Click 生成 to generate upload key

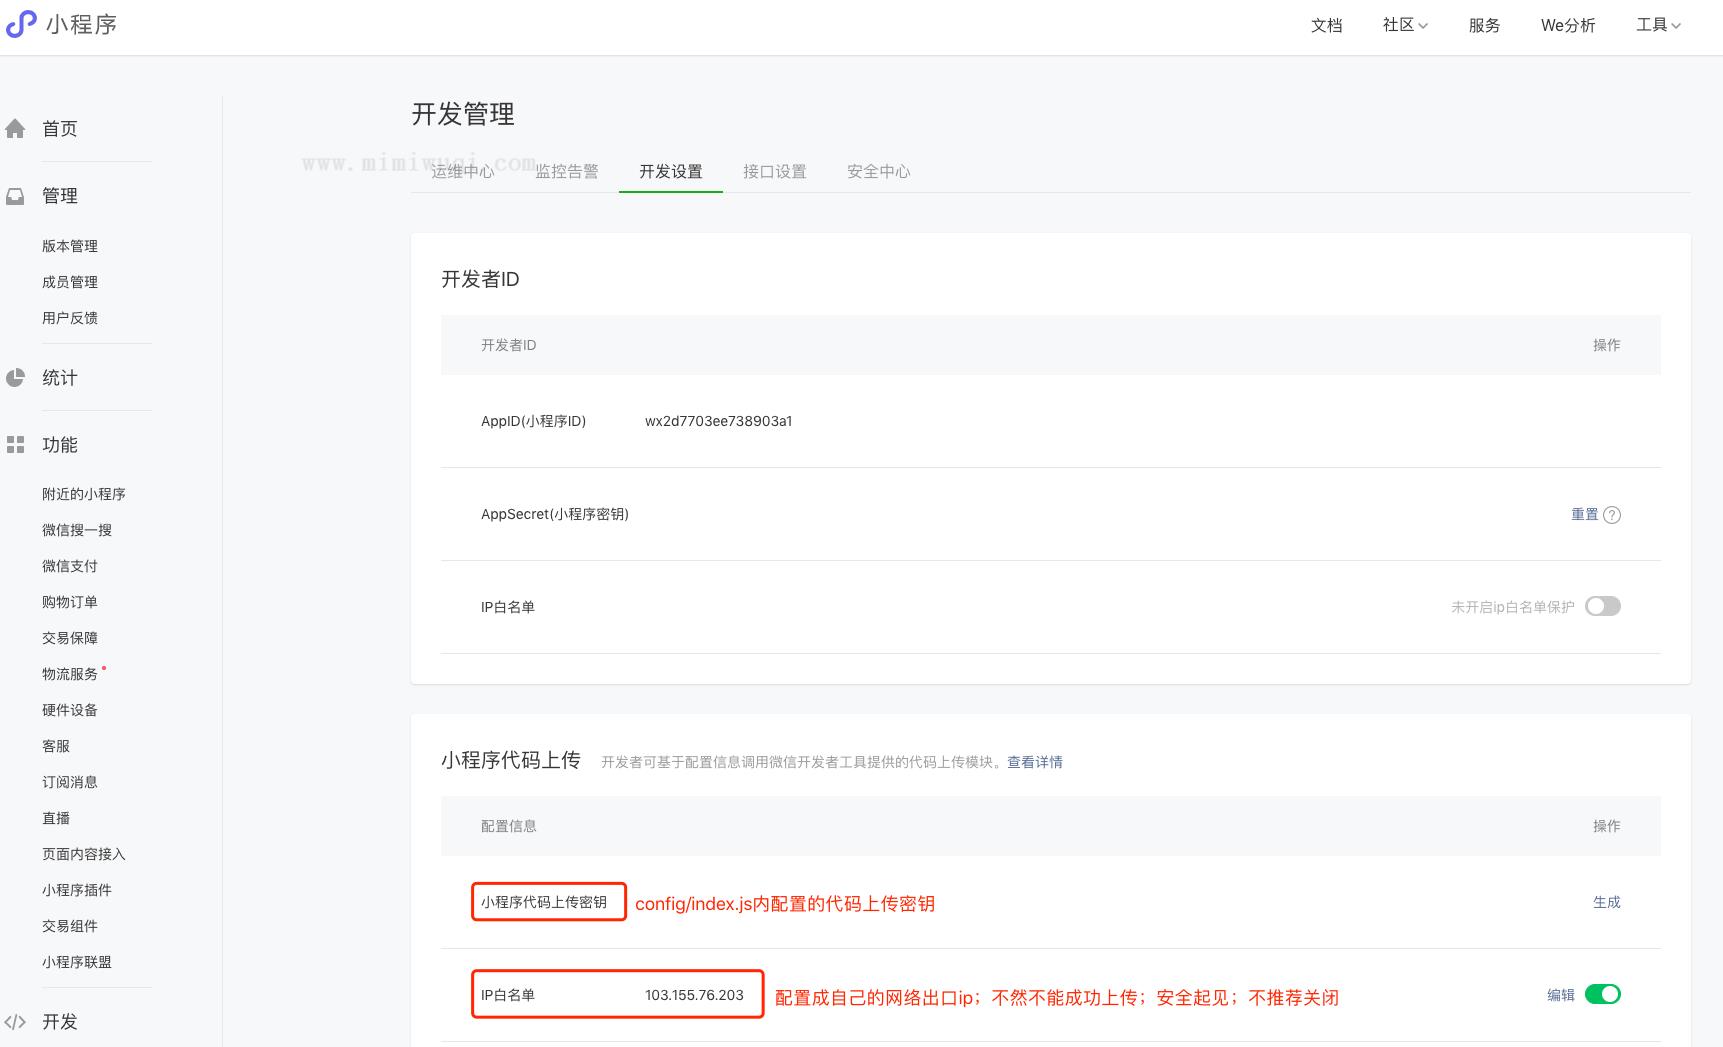1607,902
